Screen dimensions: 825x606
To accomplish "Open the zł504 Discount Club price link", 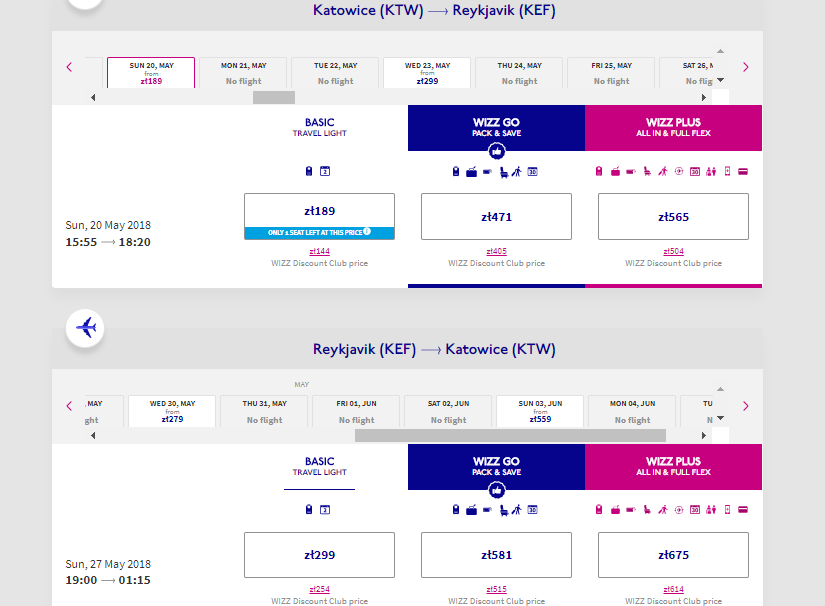I will point(673,252).
